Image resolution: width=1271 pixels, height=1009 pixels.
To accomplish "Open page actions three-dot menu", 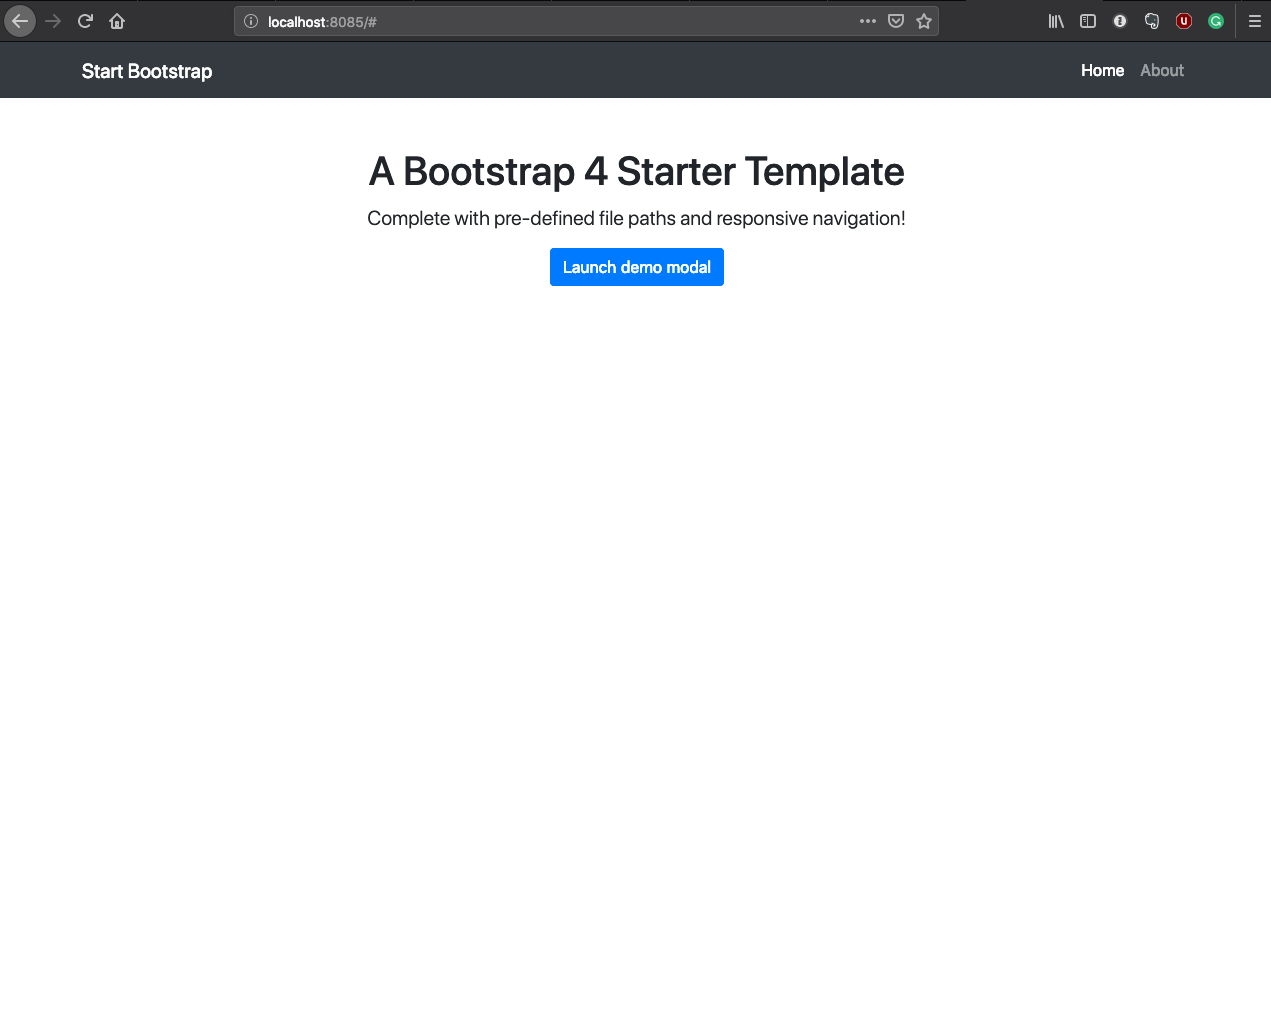I will (867, 21).
